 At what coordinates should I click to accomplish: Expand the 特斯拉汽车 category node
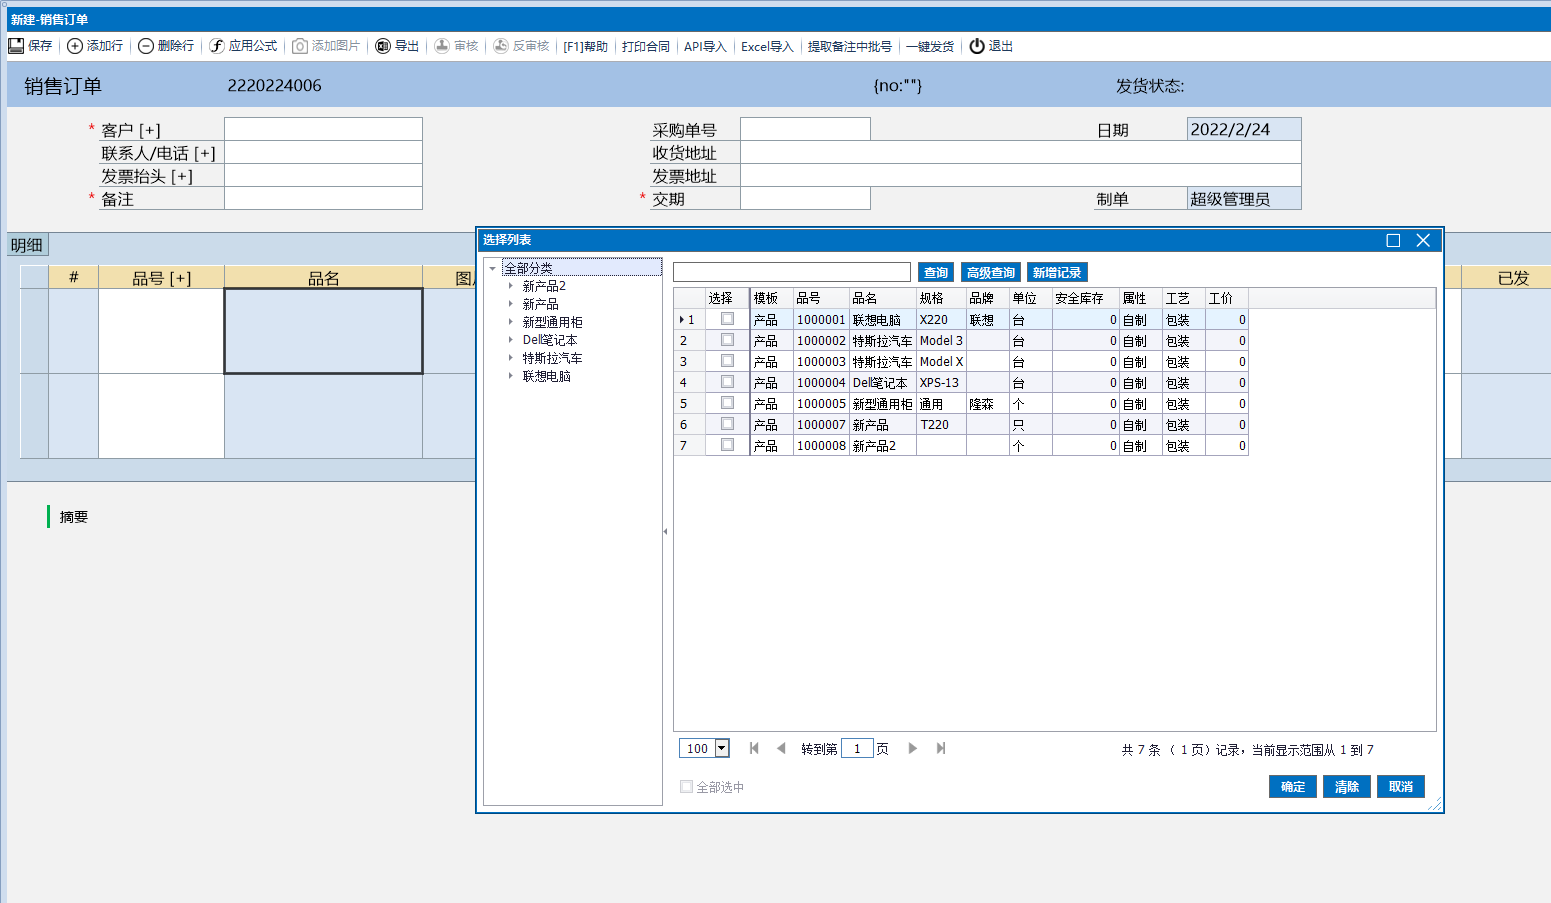[x=511, y=358]
